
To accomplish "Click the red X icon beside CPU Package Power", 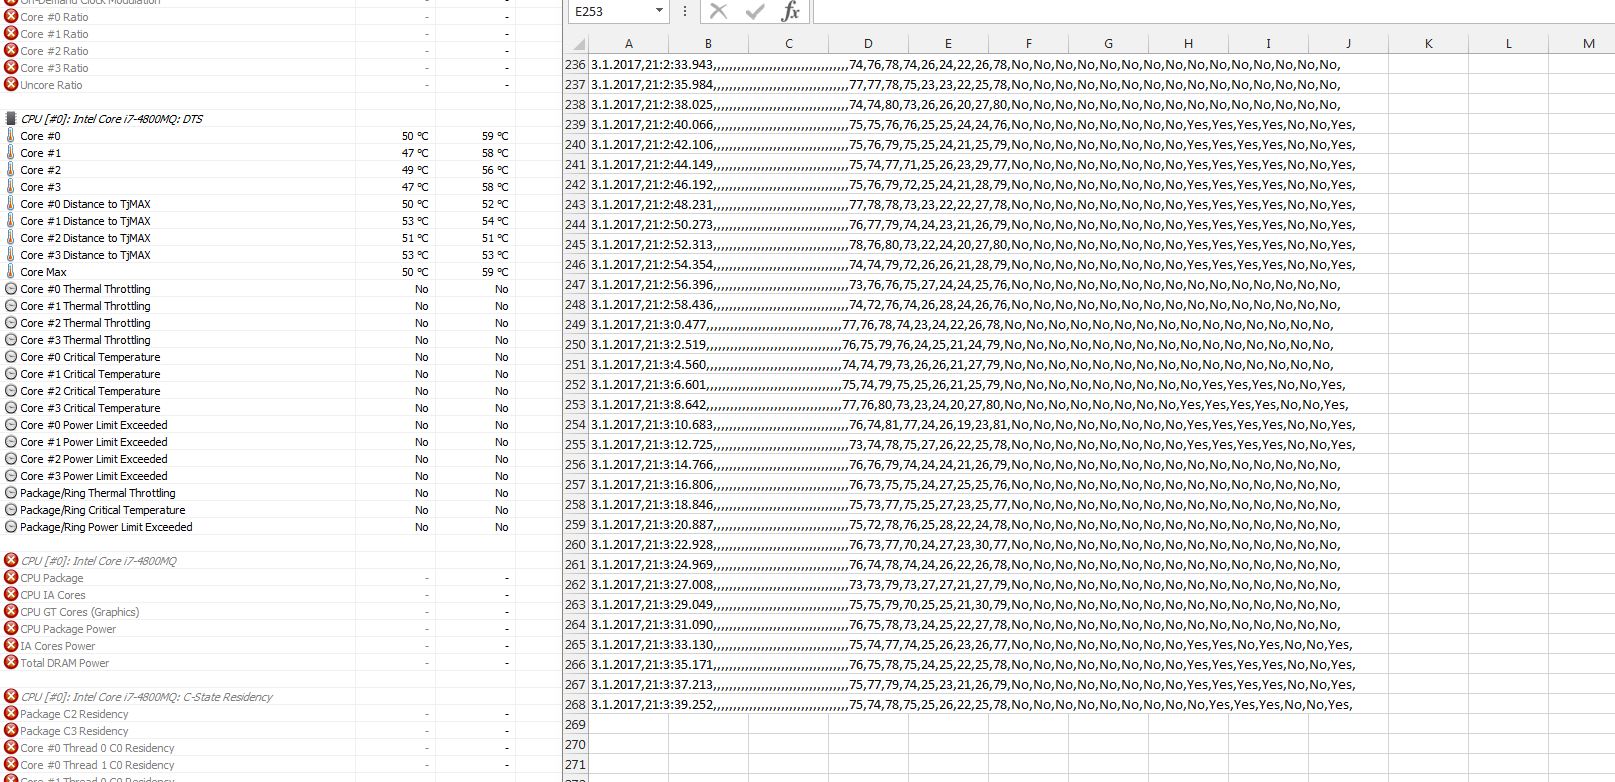I will (11, 629).
